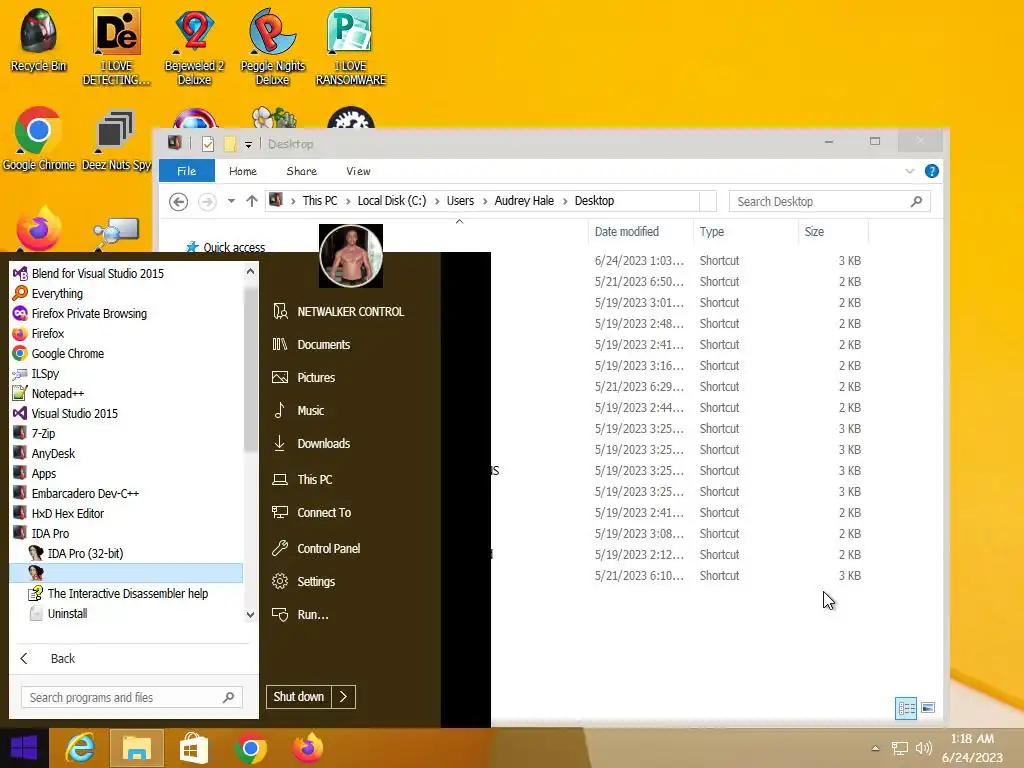This screenshot has height=768, width=1024.
Task: Click Explorer back navigation arrow
Action: point(178,202)
